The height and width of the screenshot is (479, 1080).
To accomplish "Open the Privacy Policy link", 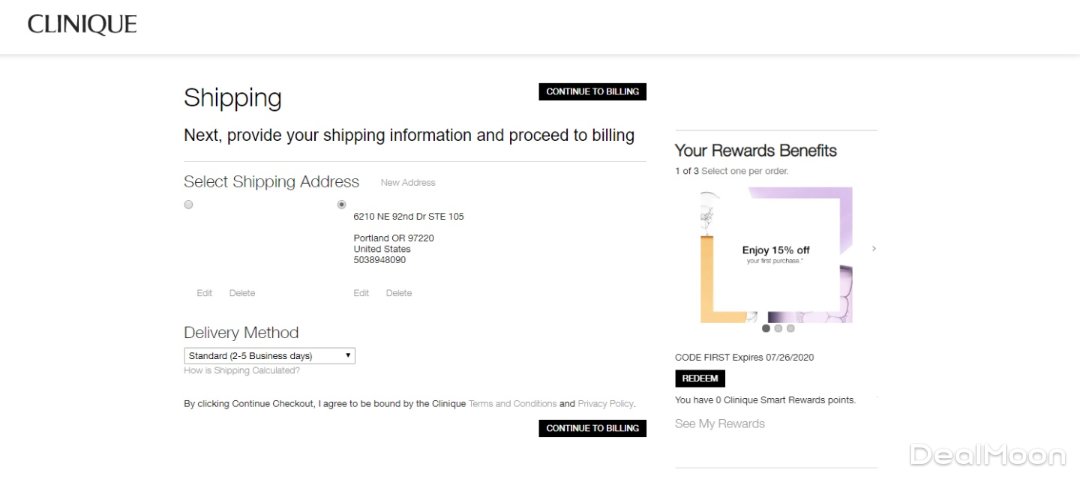I will pos(605,404).
